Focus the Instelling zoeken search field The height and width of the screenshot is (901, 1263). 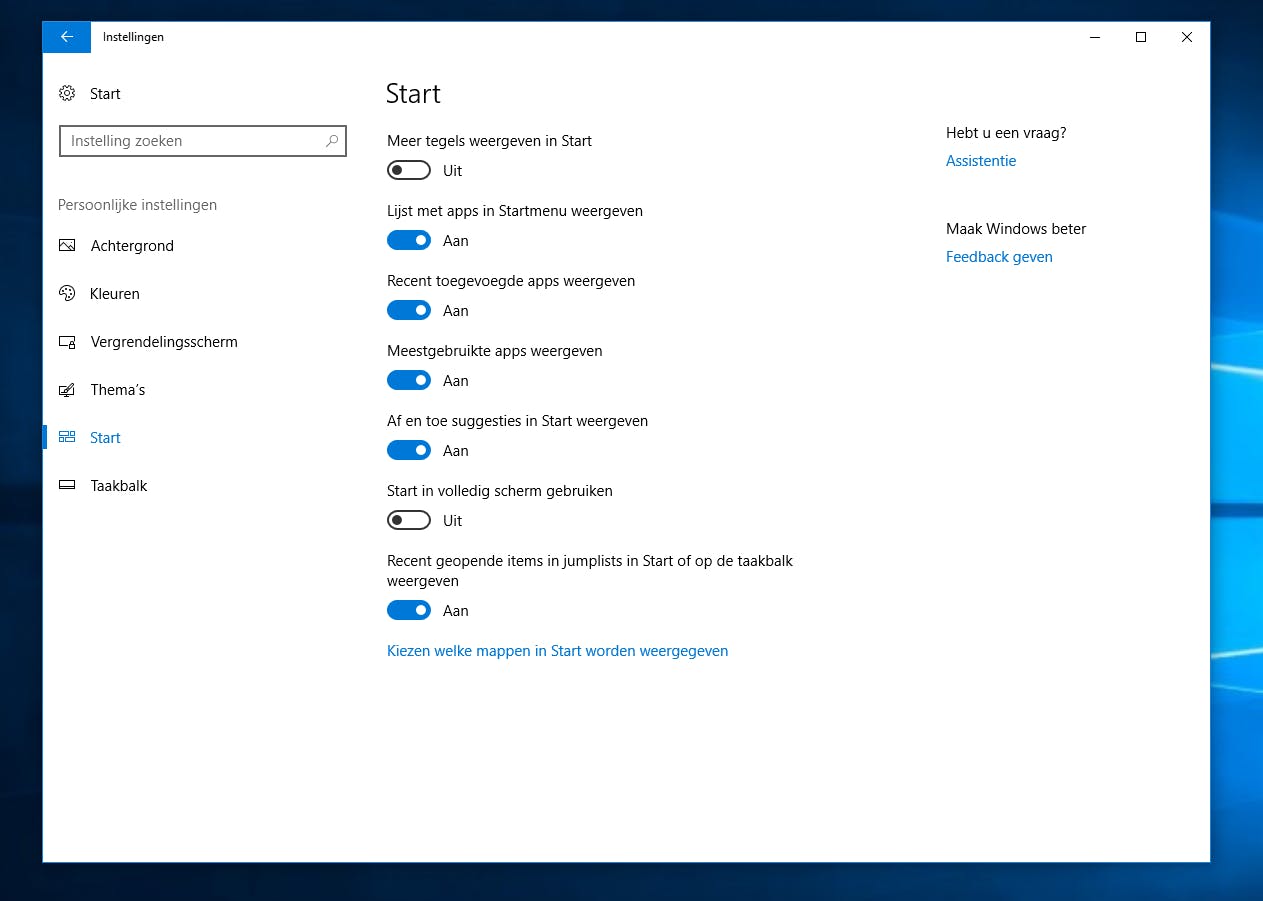[x=203, y=141]
